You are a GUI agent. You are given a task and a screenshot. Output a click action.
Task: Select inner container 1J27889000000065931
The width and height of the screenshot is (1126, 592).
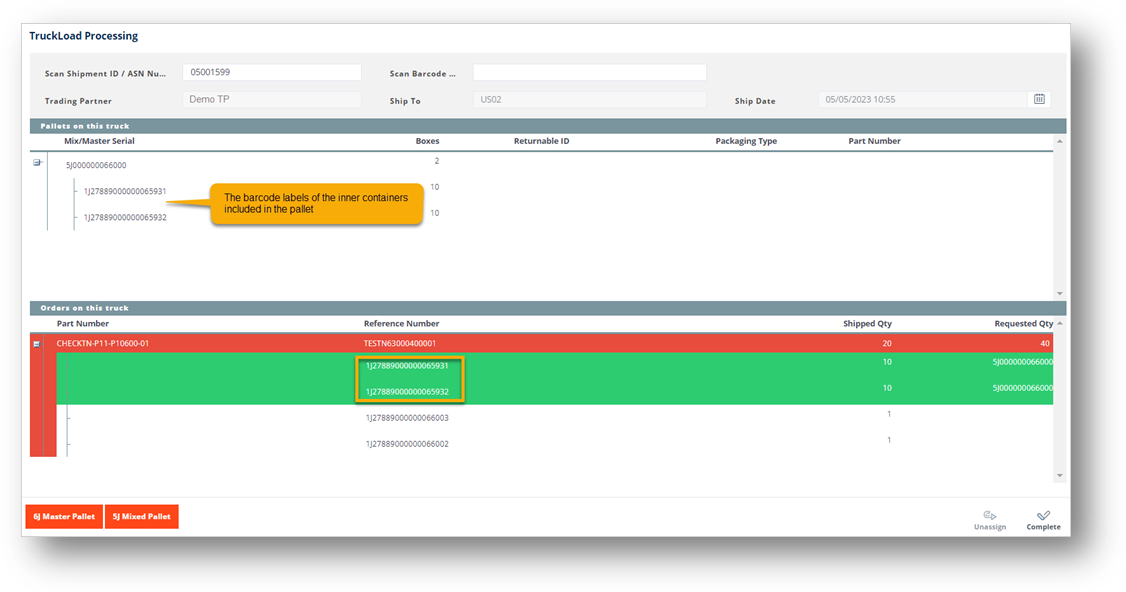(123, 191)
